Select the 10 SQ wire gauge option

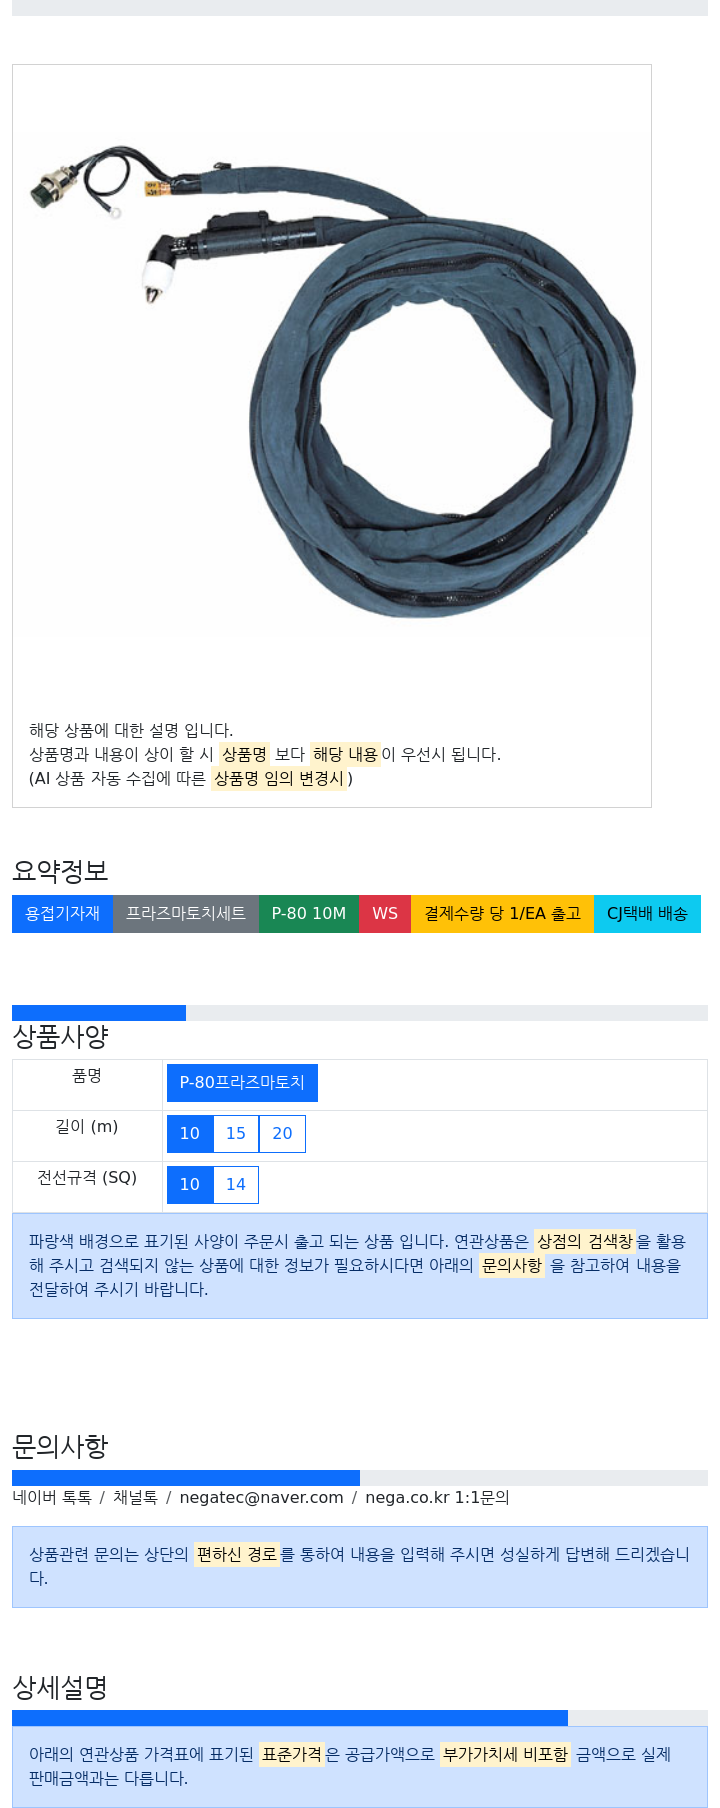190,1184
